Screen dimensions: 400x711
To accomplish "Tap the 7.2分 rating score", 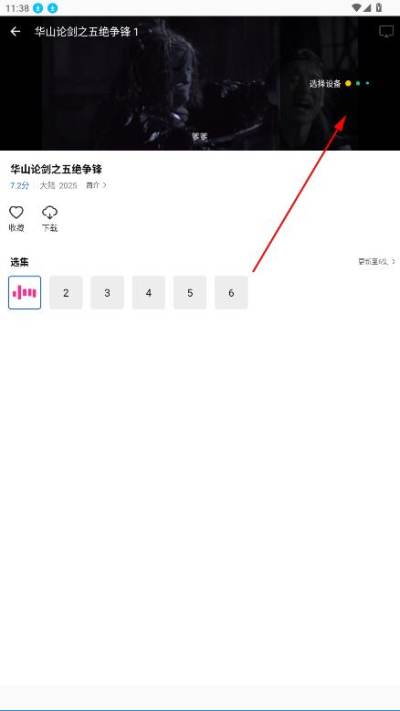I will 20,185.
